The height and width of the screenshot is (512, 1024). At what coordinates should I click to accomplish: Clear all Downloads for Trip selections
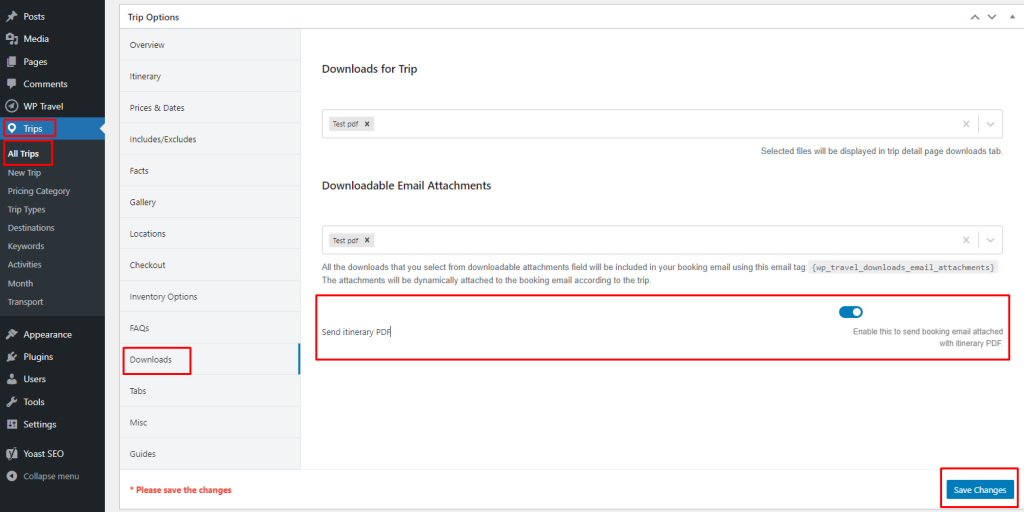click(x=966, y=124)
